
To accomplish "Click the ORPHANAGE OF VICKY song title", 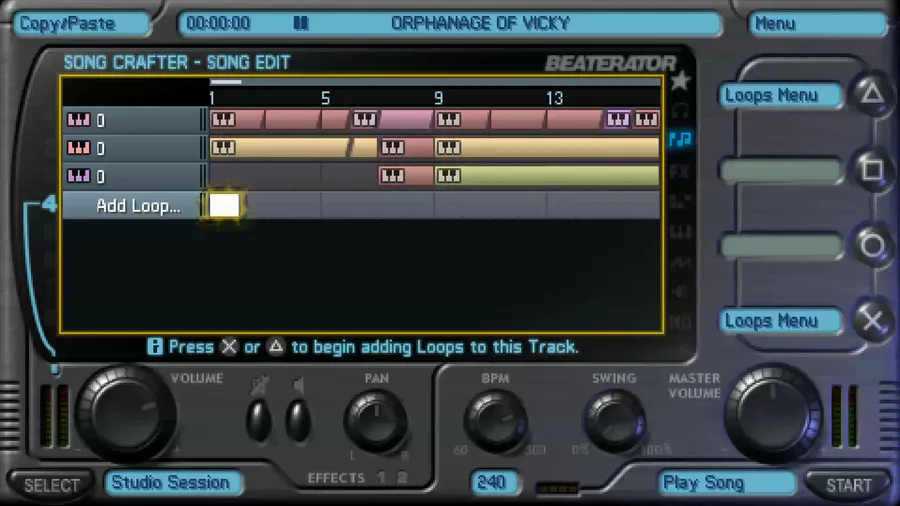I will [x=480, y=24].
